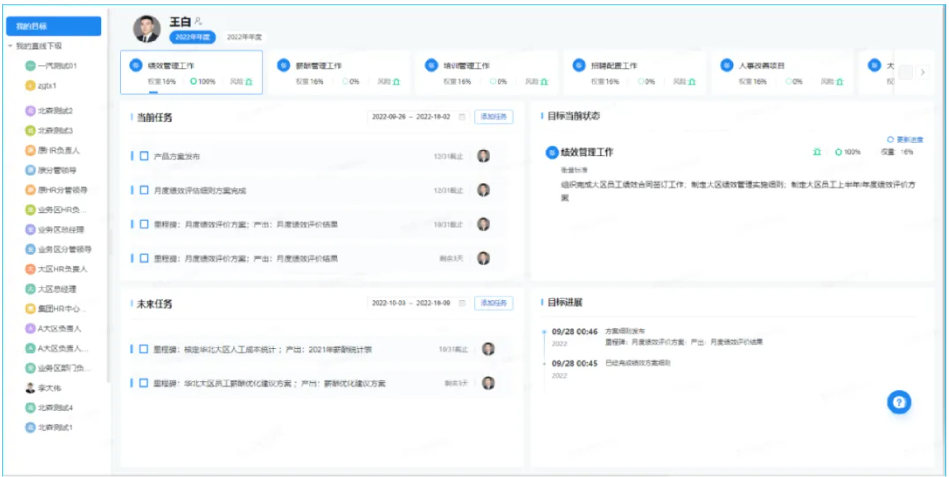
Task: Show next goal cards with right chevron
Action: tap(922, 72)
